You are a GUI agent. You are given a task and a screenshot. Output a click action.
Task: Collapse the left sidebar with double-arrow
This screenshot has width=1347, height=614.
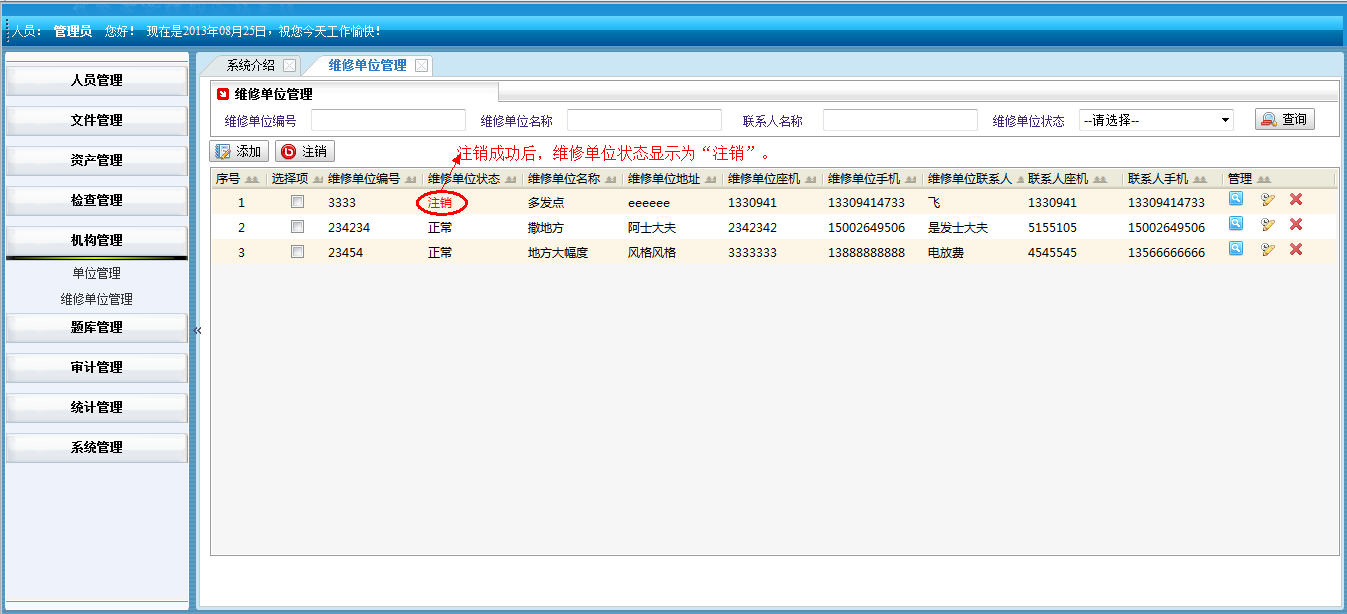point(197,330)
